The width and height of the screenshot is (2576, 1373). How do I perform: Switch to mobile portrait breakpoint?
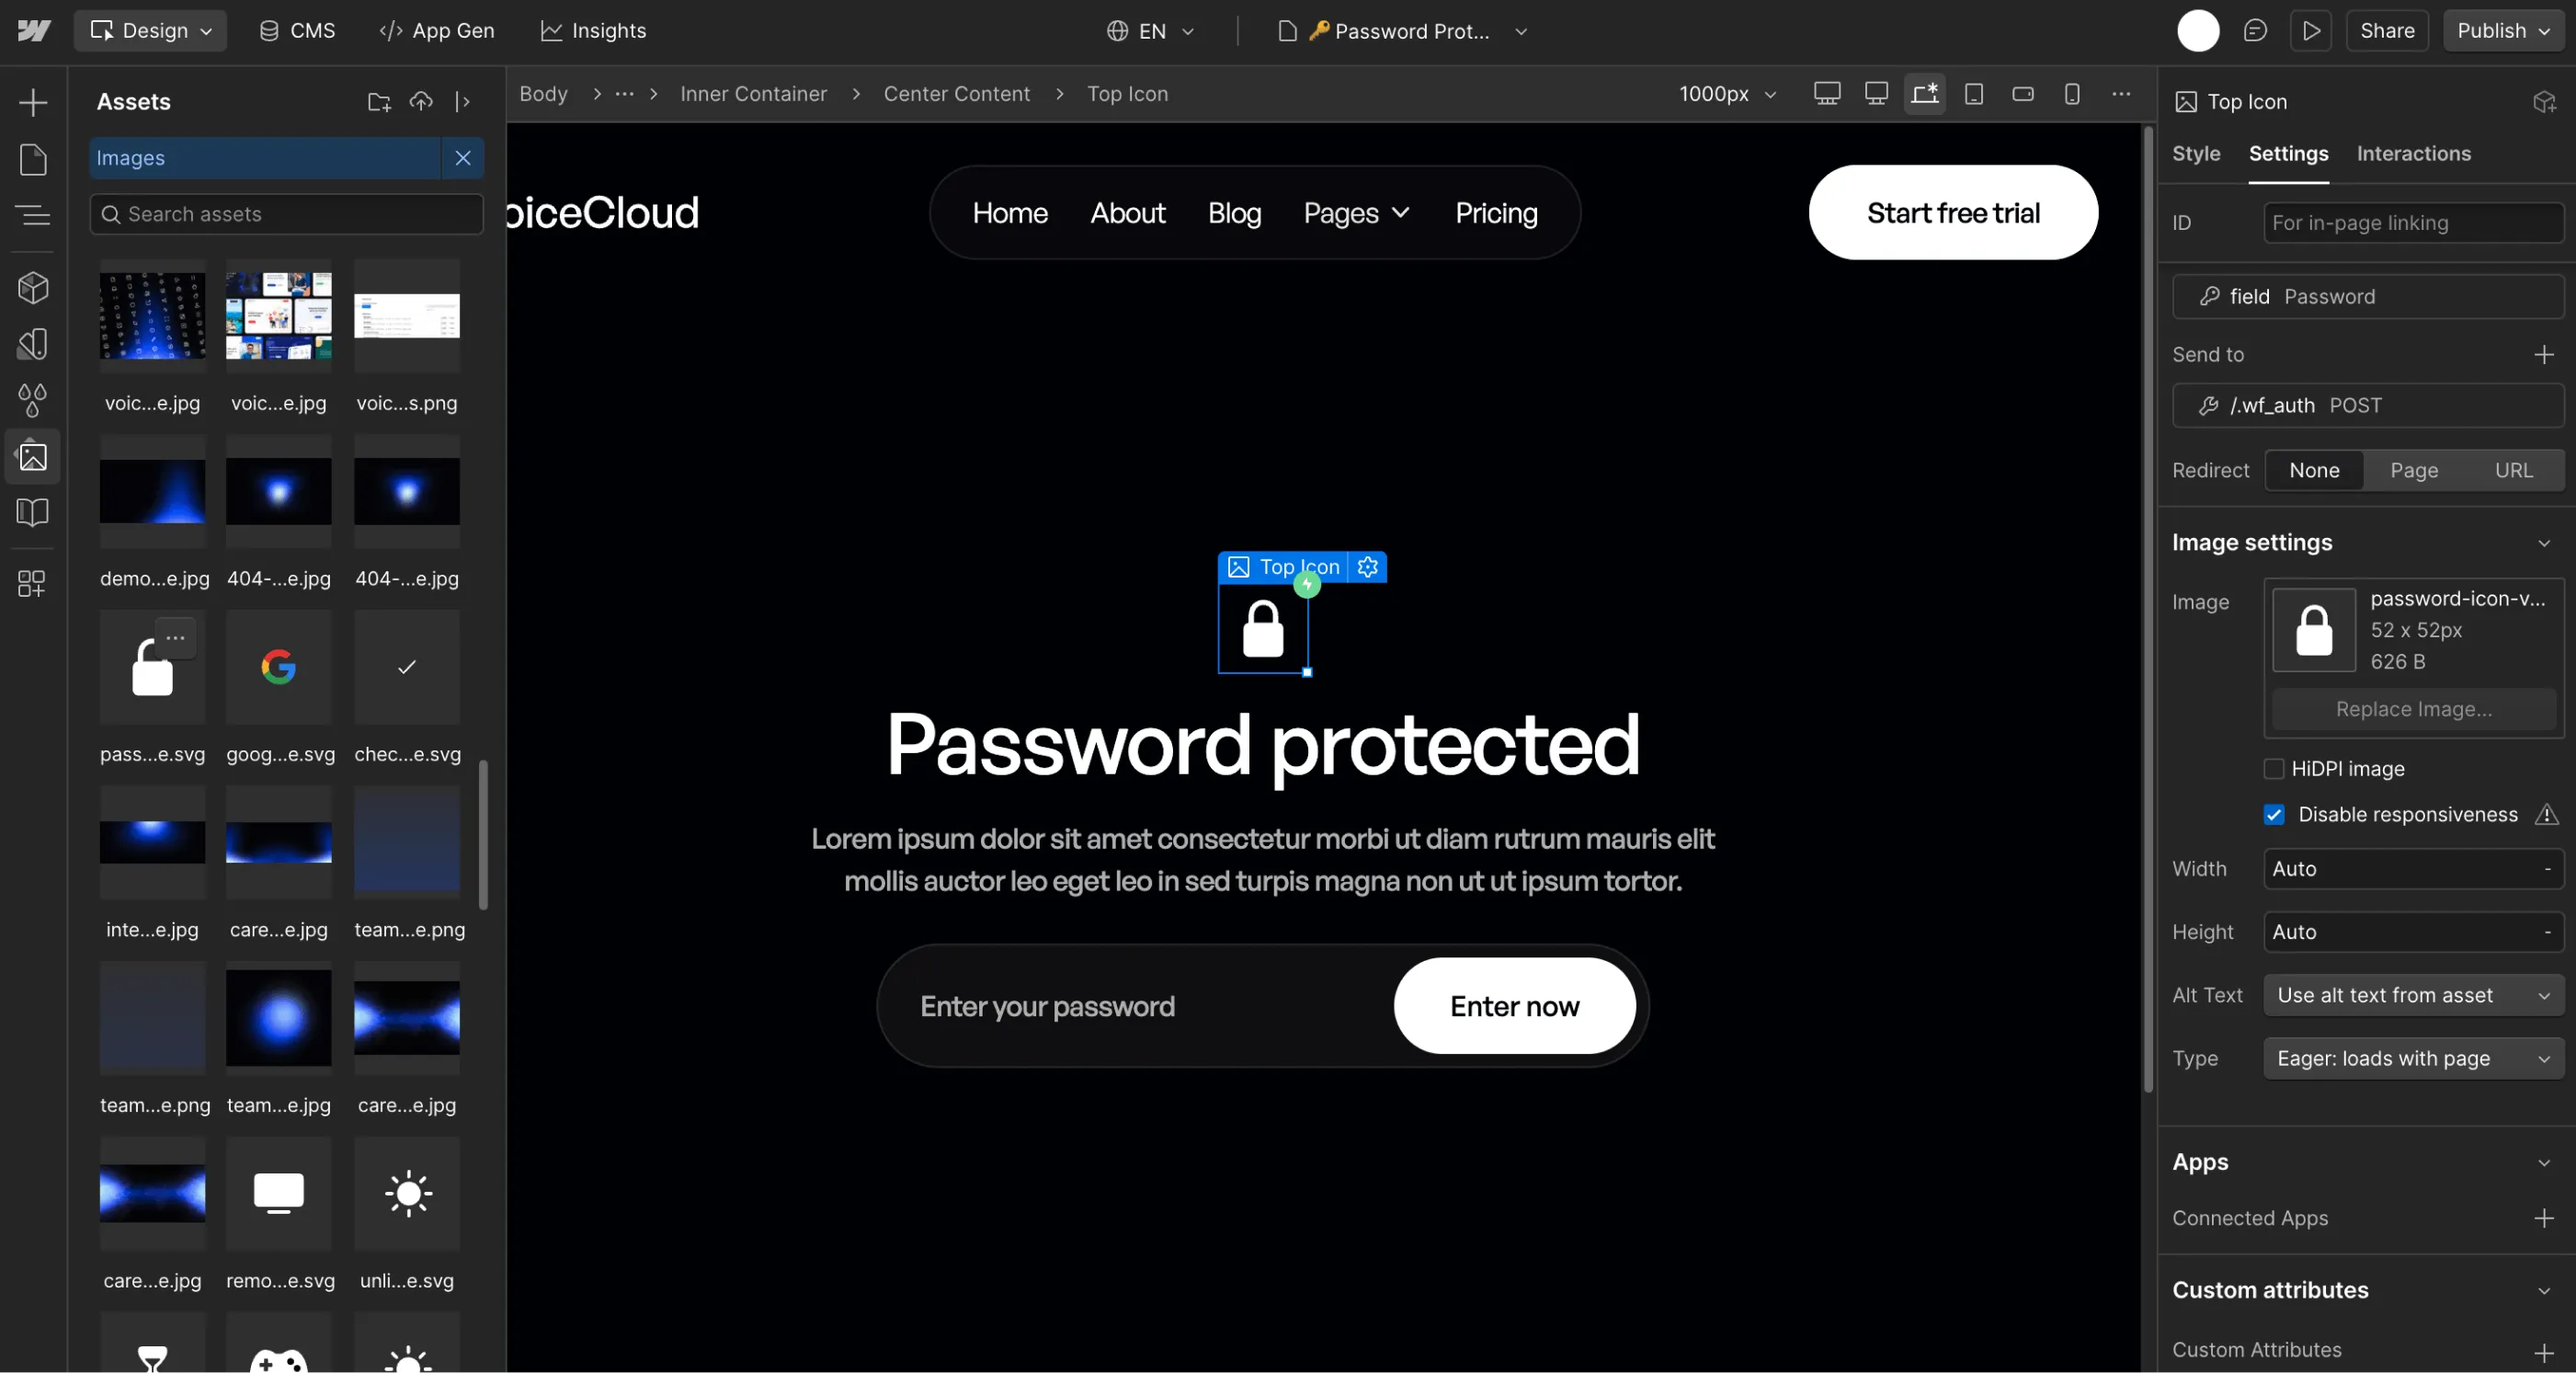[2071, 94]
